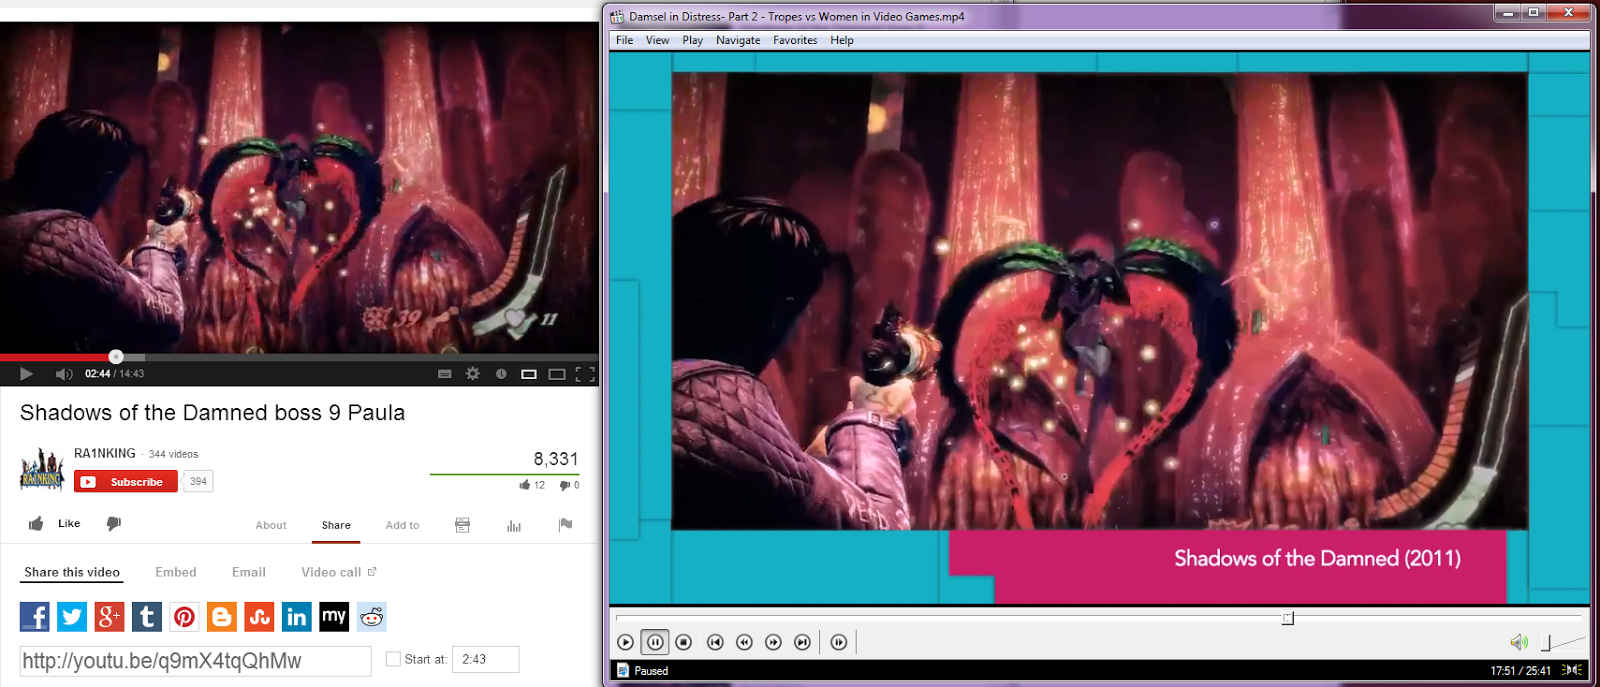Share video on Pinterest
Viewport: 1600px width, 687px height.
coord(184,617)
